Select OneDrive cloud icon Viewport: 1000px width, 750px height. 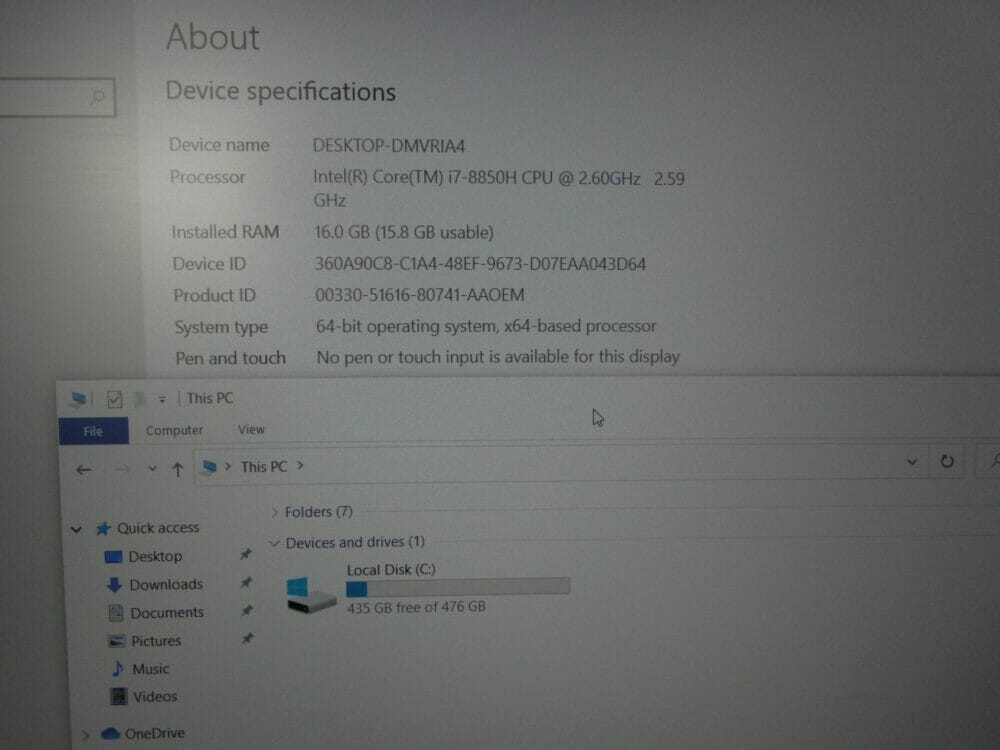click(110, 733)
